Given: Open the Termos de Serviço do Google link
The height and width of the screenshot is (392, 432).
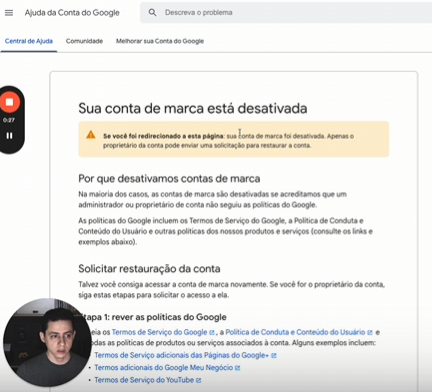Looking at the screenshot, I should (x=159, y=332).
